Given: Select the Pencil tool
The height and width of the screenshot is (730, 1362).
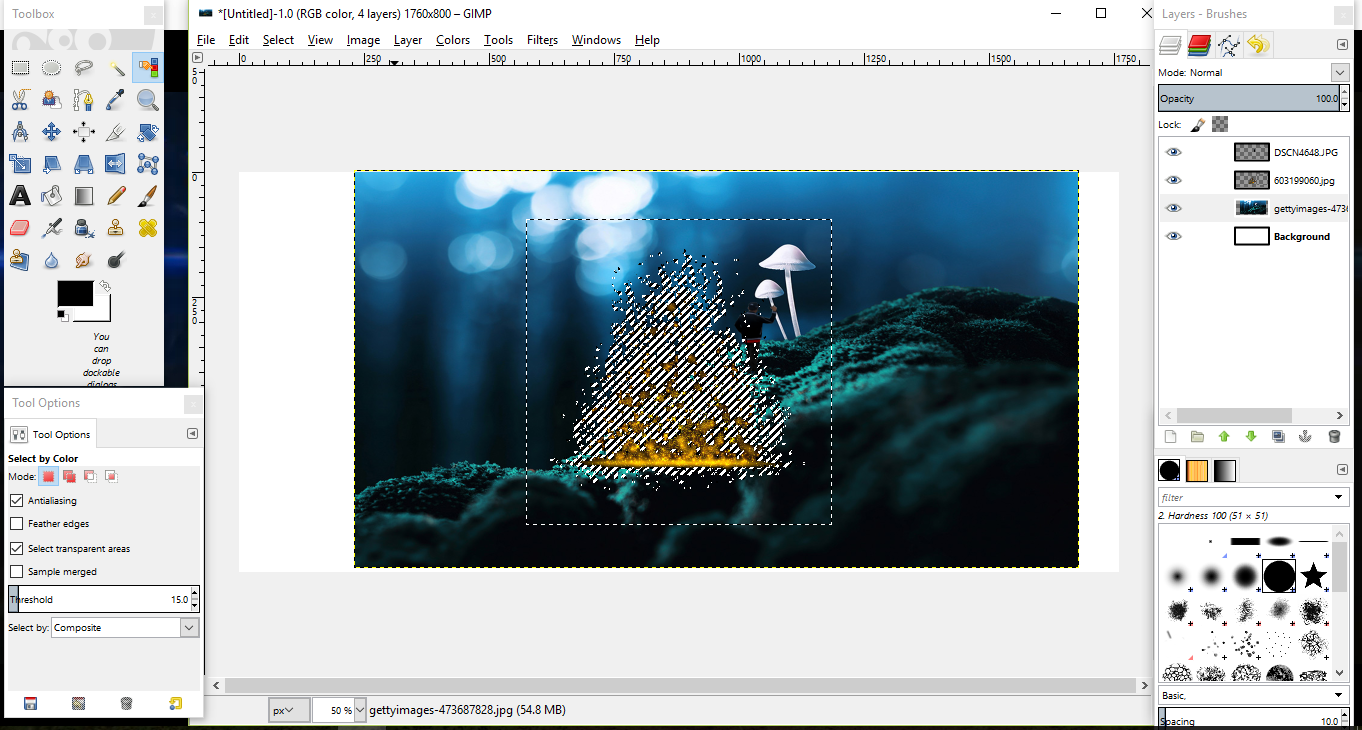Looking at the screenshot, I should tap(116, 196).
